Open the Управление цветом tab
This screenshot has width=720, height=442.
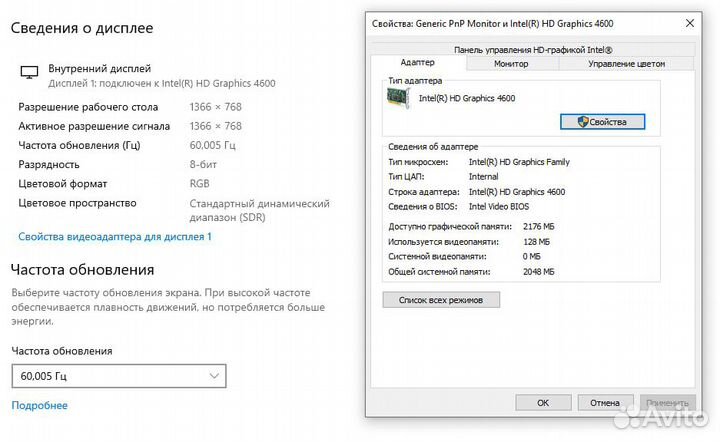click(626, 64)
